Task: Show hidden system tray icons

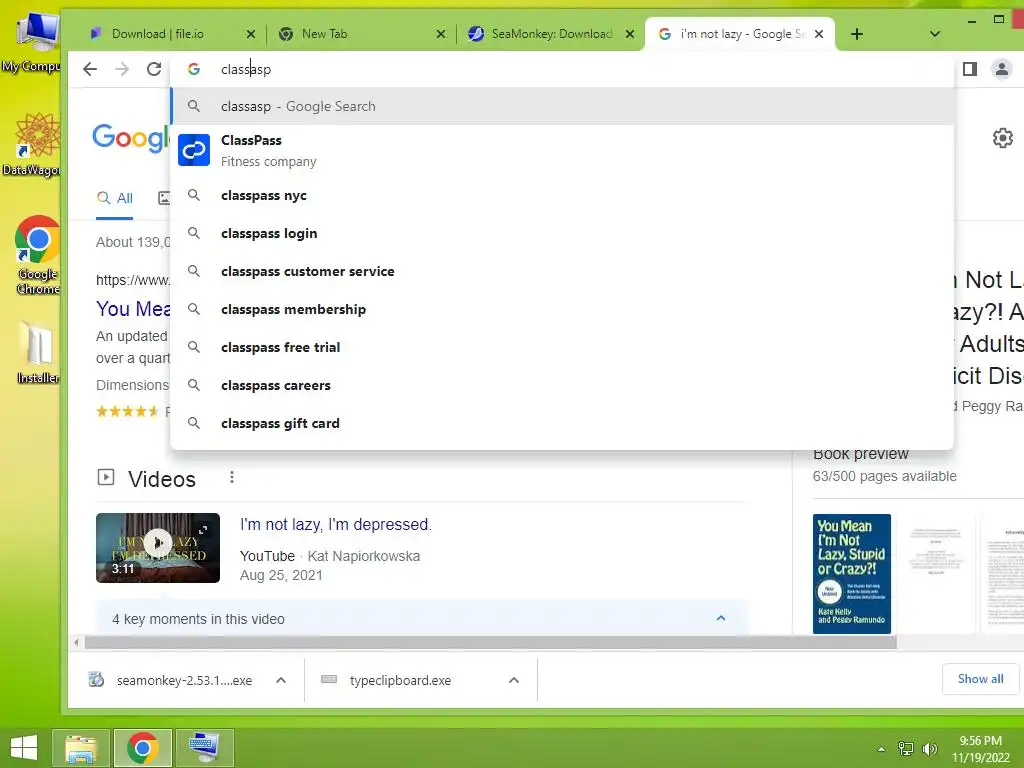Action: 881,749
